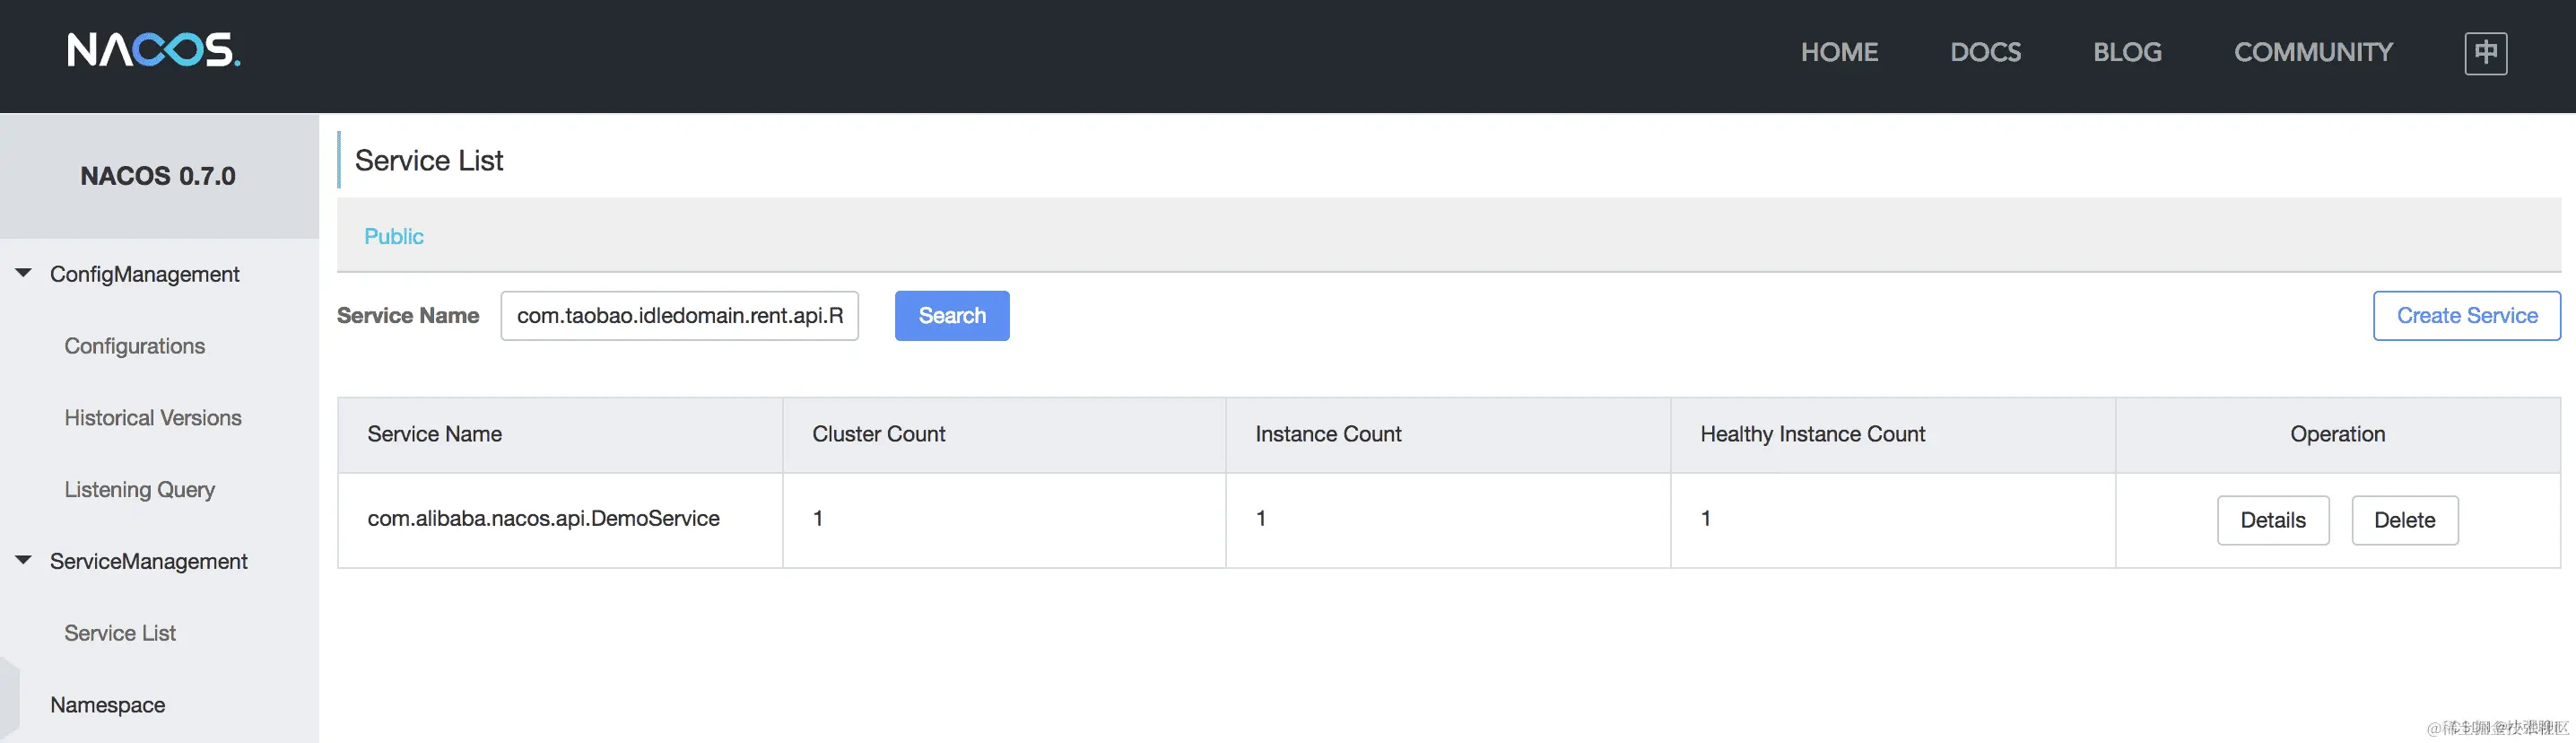Click the com.alibaba.nacos.api.DemoService row name

[543, 518]
